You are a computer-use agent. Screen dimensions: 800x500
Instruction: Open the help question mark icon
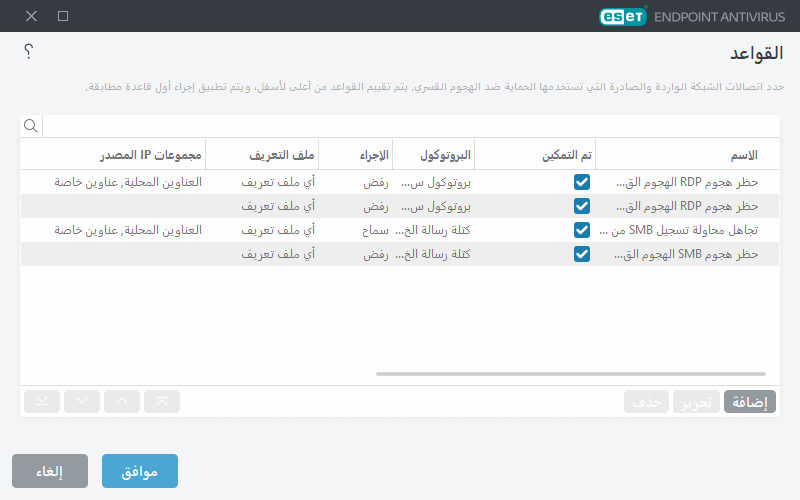click(x=28, y=51)
